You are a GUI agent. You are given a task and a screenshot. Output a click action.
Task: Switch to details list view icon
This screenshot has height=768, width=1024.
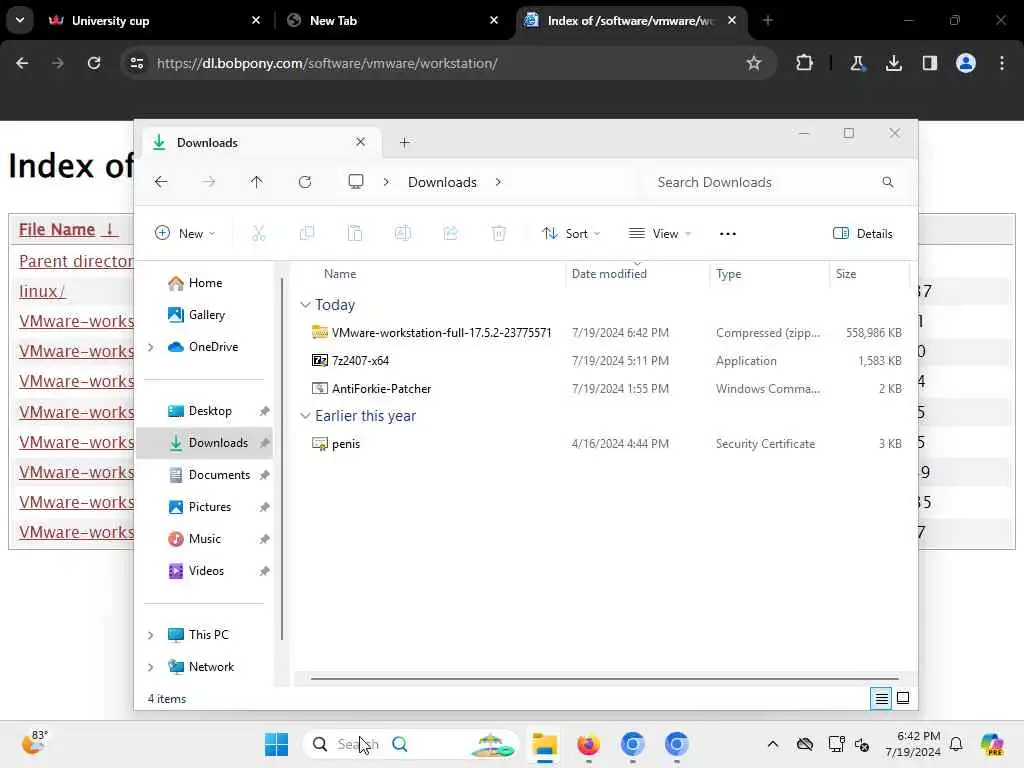881,699
